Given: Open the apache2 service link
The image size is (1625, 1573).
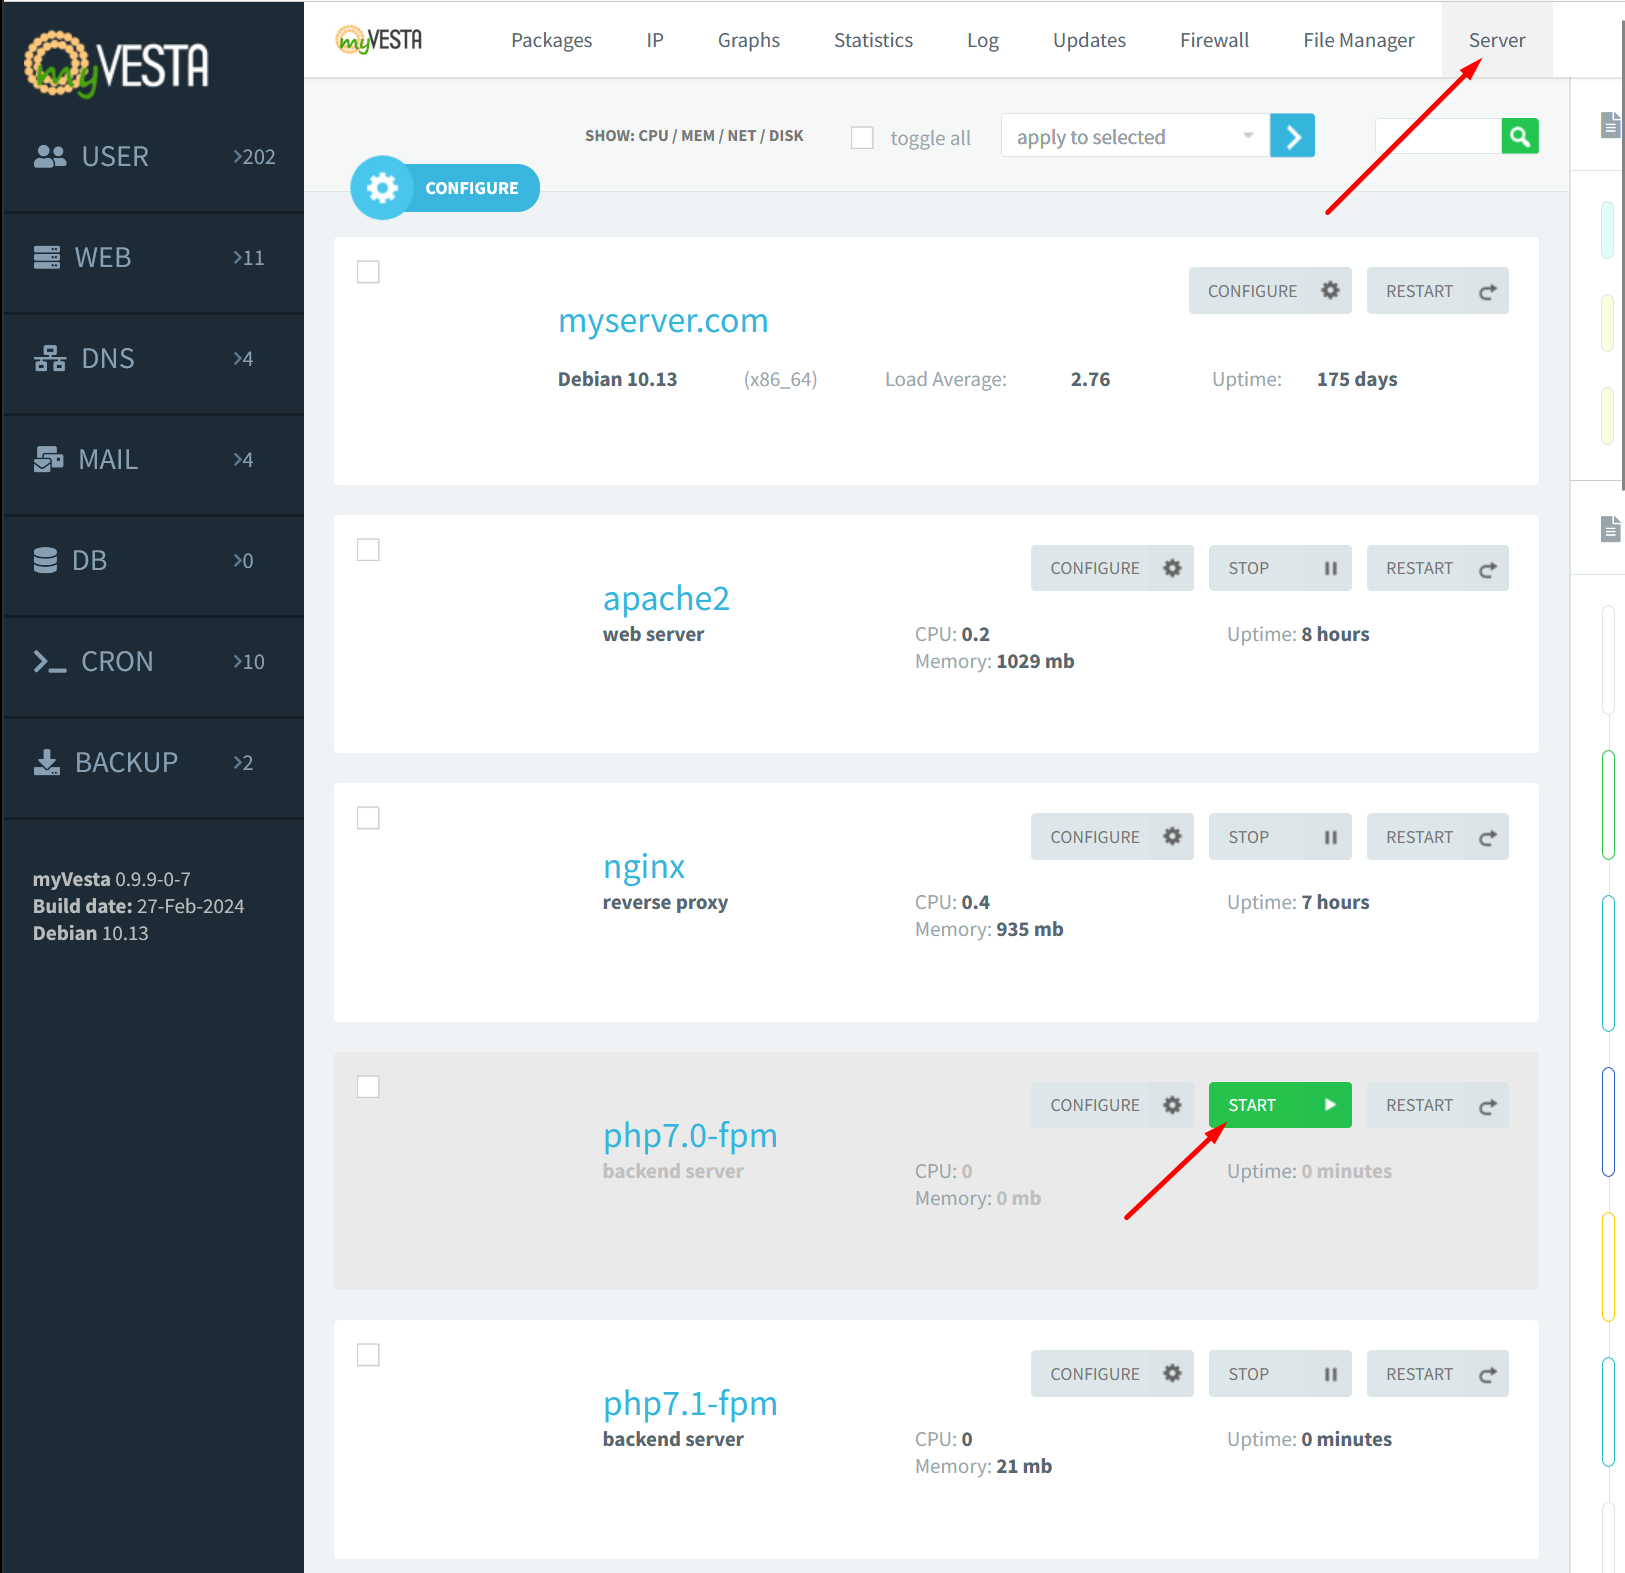Looking at the screenshot, I should pyautogui.click(x=666, y=599).
